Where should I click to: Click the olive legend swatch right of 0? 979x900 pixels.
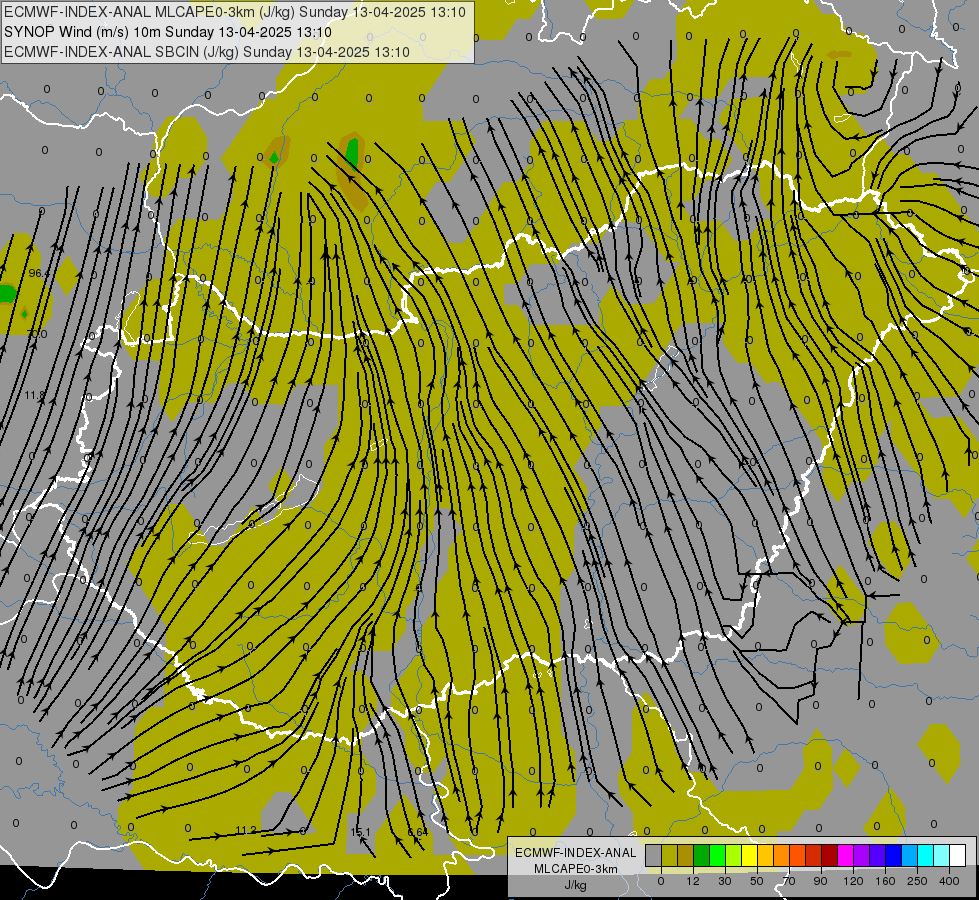click(669, 855)
